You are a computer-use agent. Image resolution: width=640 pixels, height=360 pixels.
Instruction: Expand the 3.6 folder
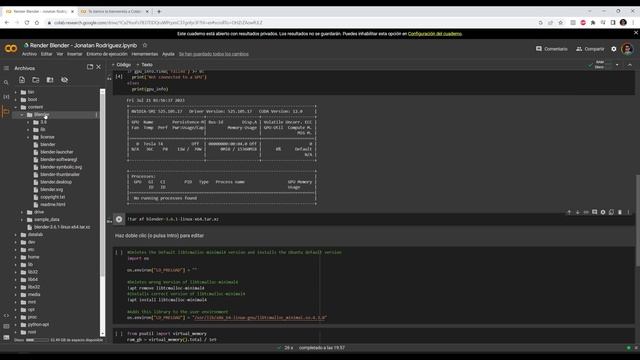(28, 122)
